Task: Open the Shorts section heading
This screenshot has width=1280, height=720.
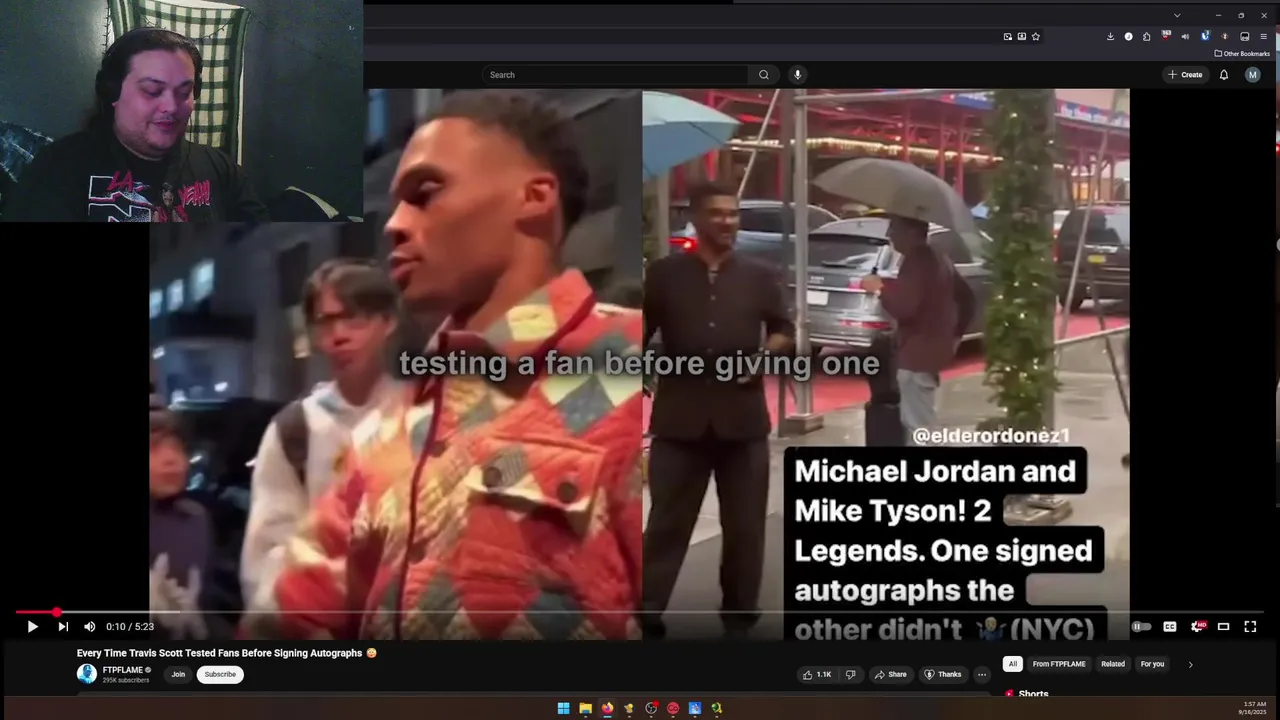Action: coord(1033,694)
